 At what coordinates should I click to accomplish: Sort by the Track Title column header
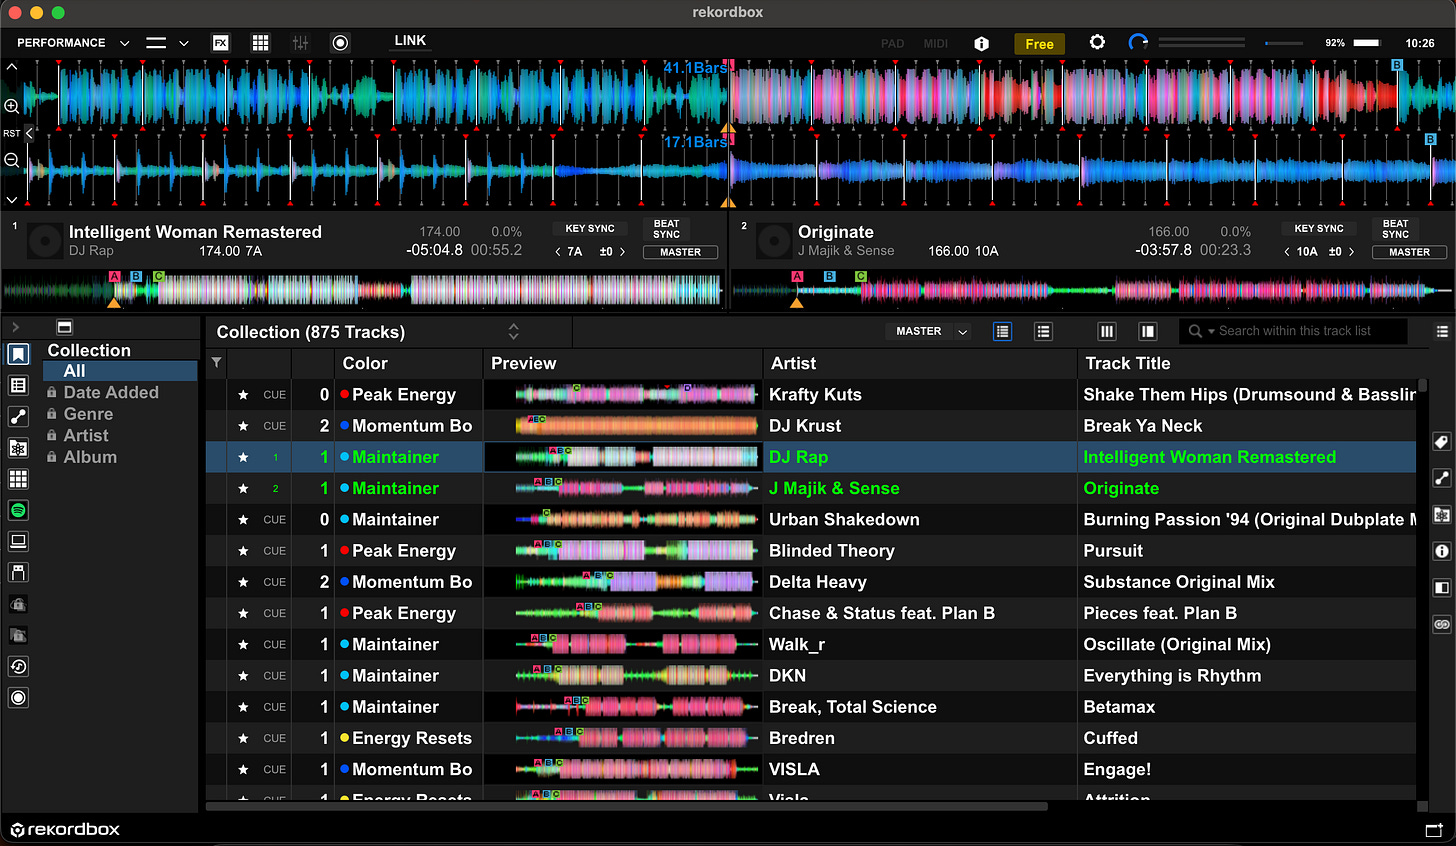(x=1246, y=363)
